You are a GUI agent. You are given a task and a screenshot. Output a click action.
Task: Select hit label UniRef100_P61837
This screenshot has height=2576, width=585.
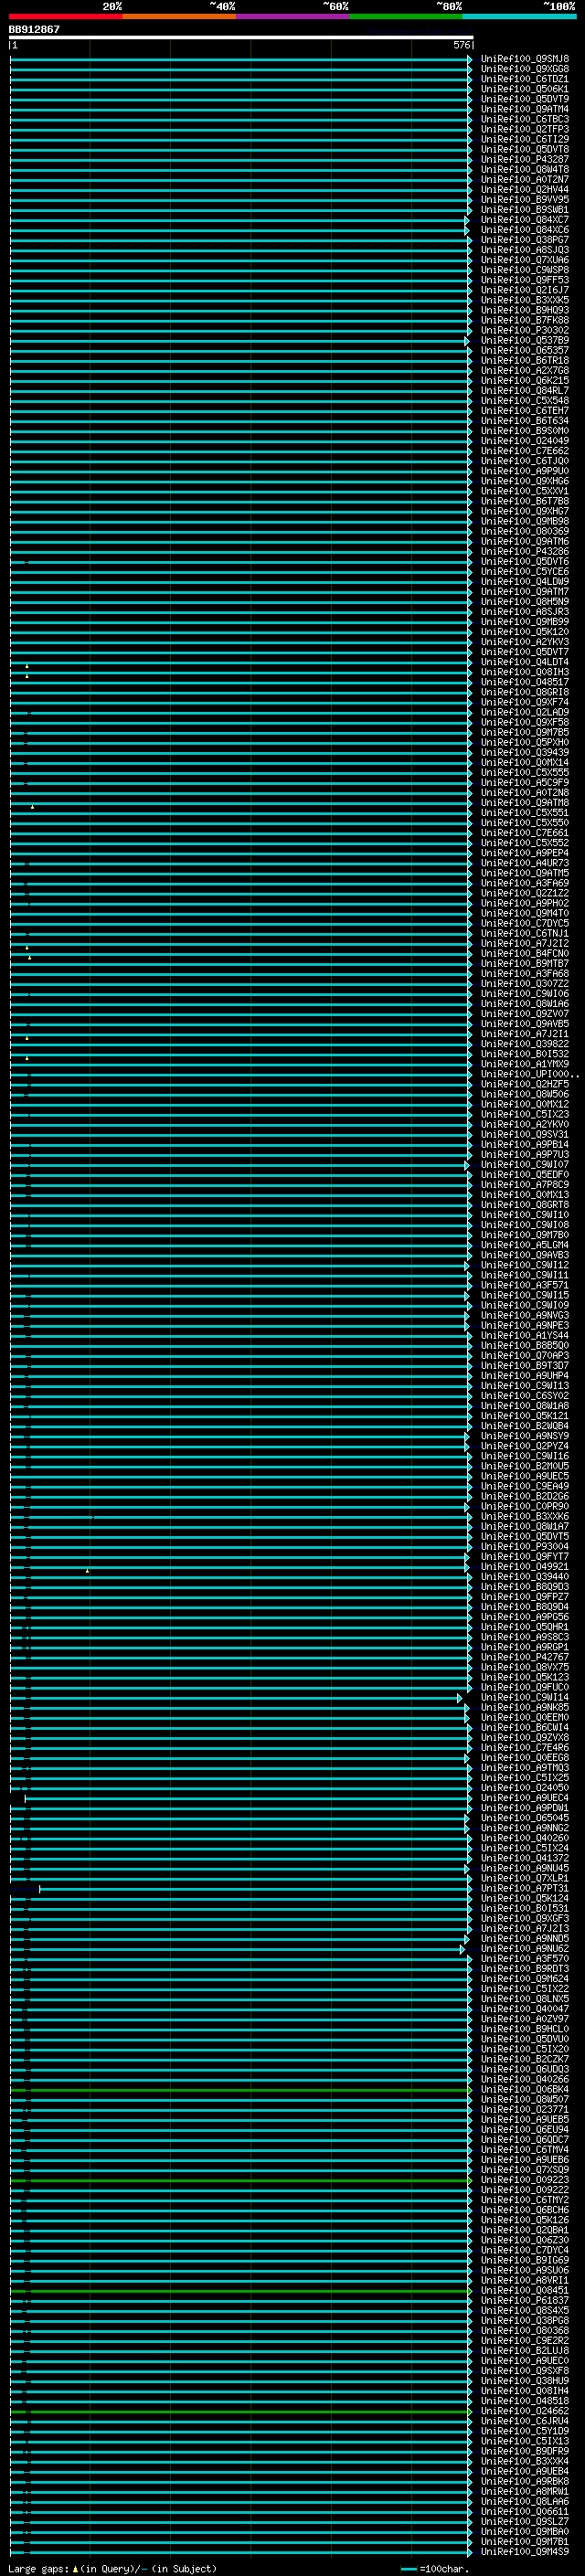tap(524, 2301)
